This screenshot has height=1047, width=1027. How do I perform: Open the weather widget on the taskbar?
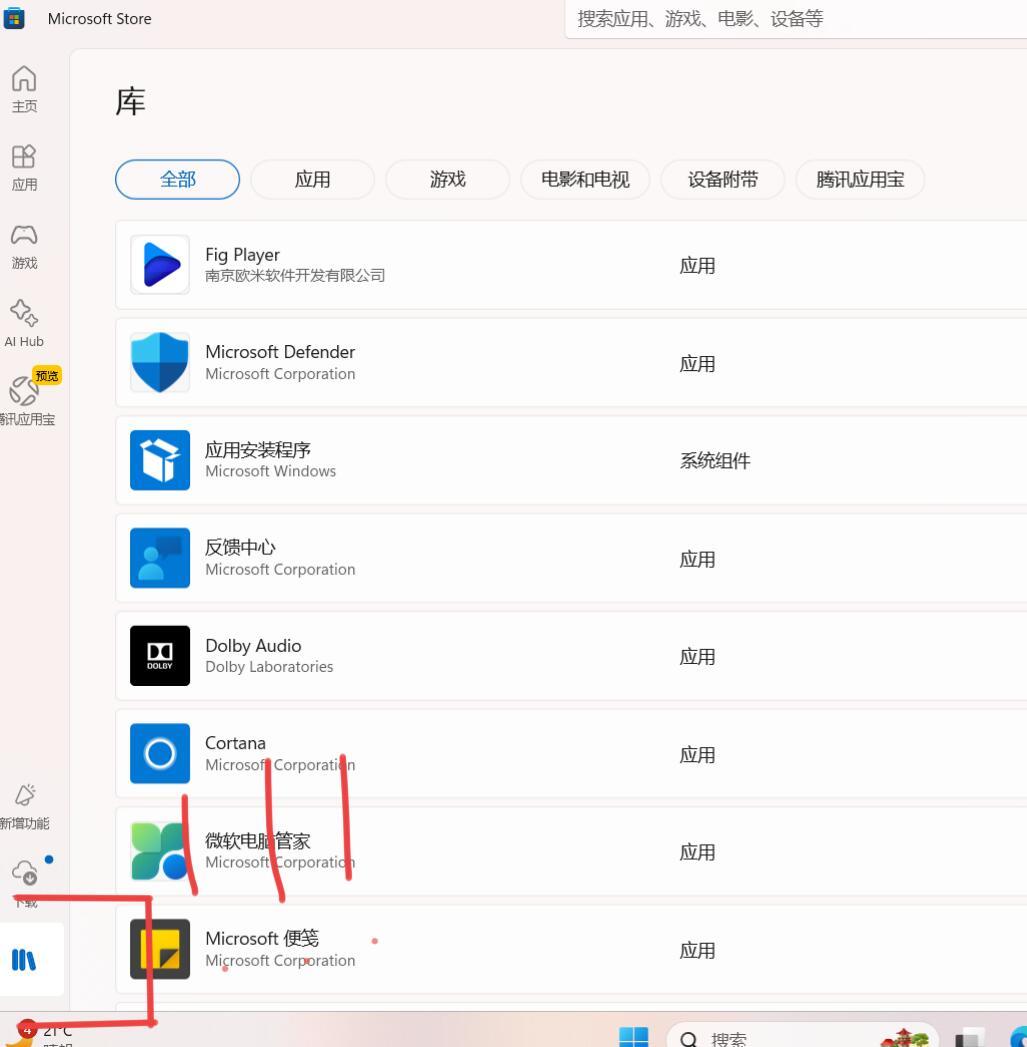[40, 1034]
